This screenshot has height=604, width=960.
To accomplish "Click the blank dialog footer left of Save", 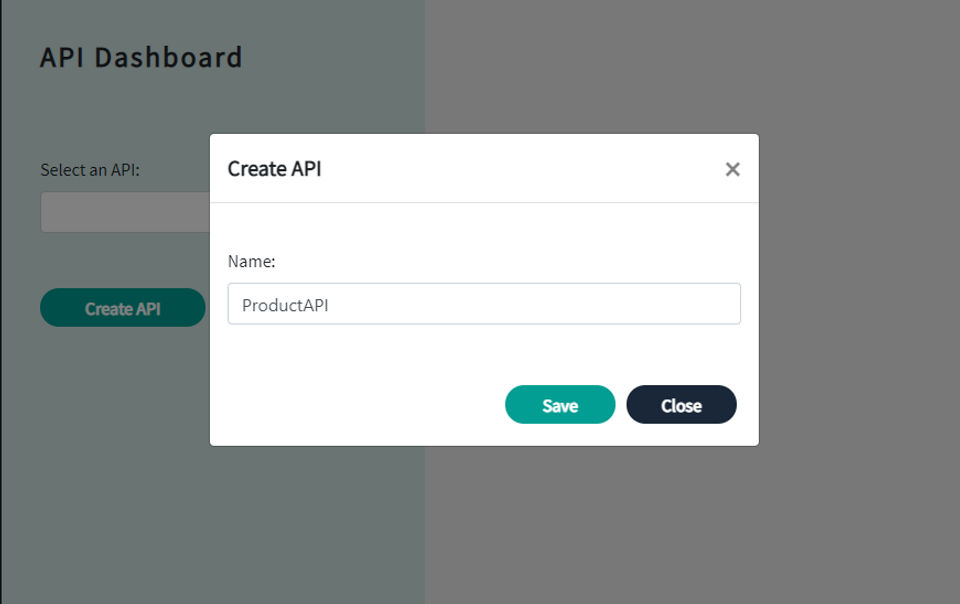I will (360, 405).
